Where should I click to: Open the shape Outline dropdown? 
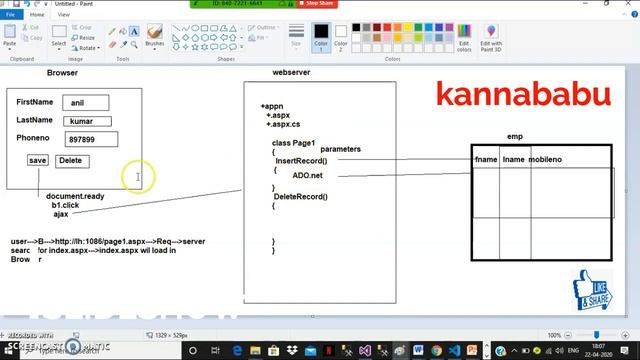click(x=264, y=27)
